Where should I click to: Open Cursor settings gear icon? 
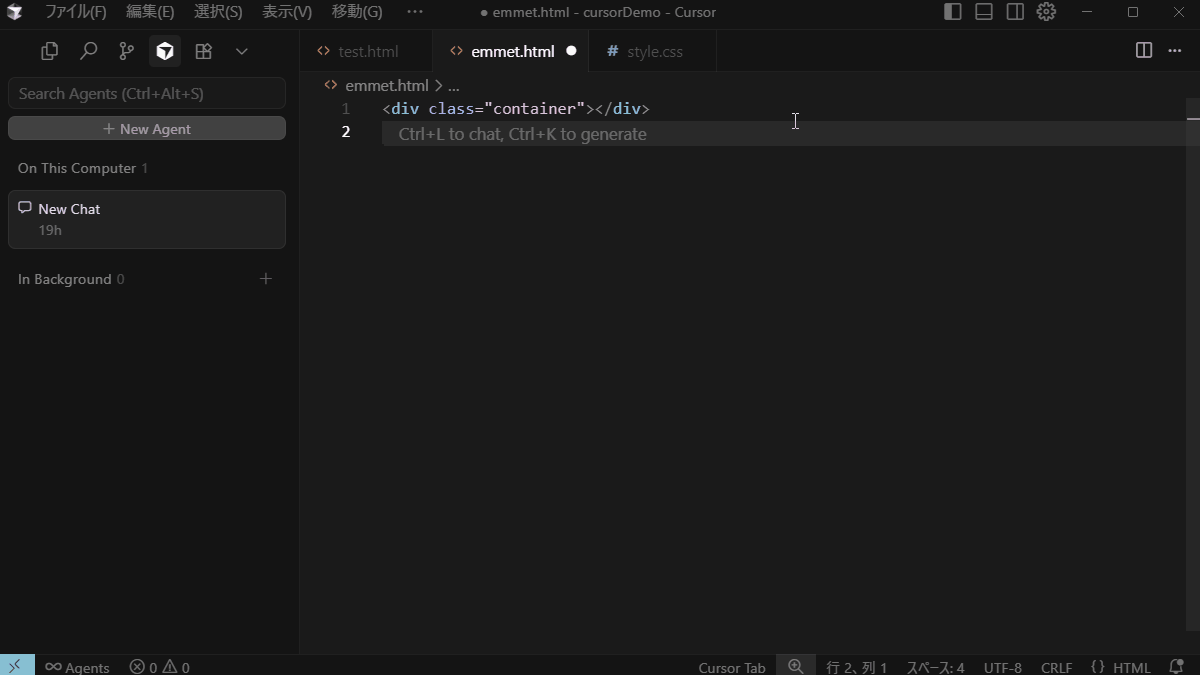click(1046, 12)
